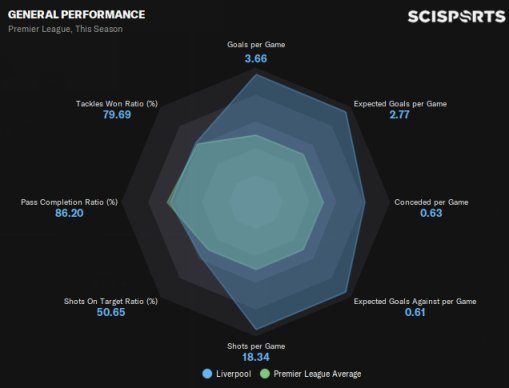
Task: Select the Goals per Game label
Action: click(x=256, y=44)
